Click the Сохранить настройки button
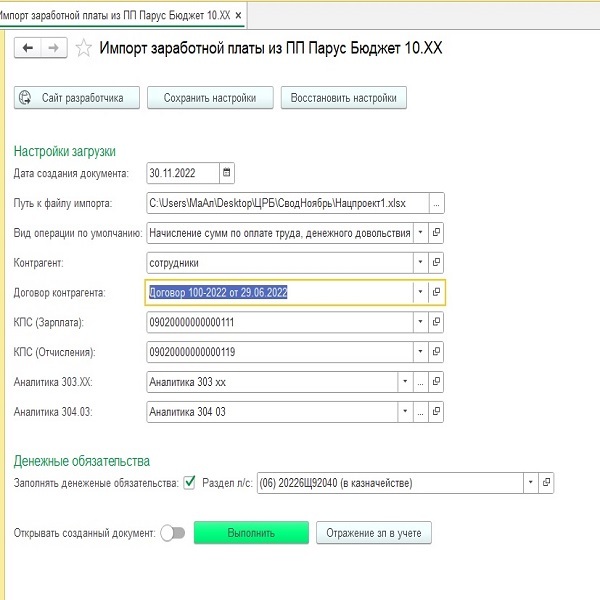The width and height of the screenshot is (600, 600). tap(210, 98)
